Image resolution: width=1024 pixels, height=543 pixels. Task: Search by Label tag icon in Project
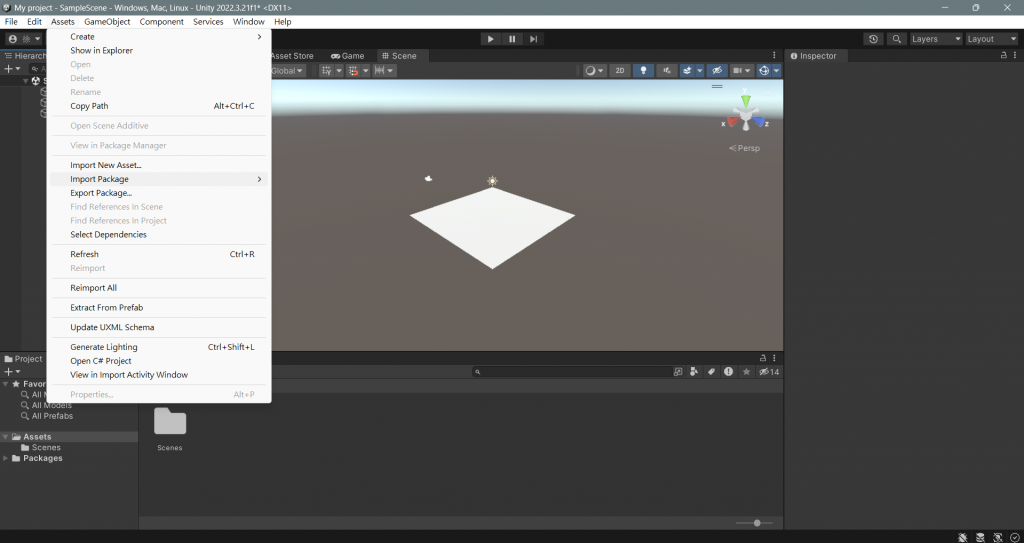[x=711, y=372]
